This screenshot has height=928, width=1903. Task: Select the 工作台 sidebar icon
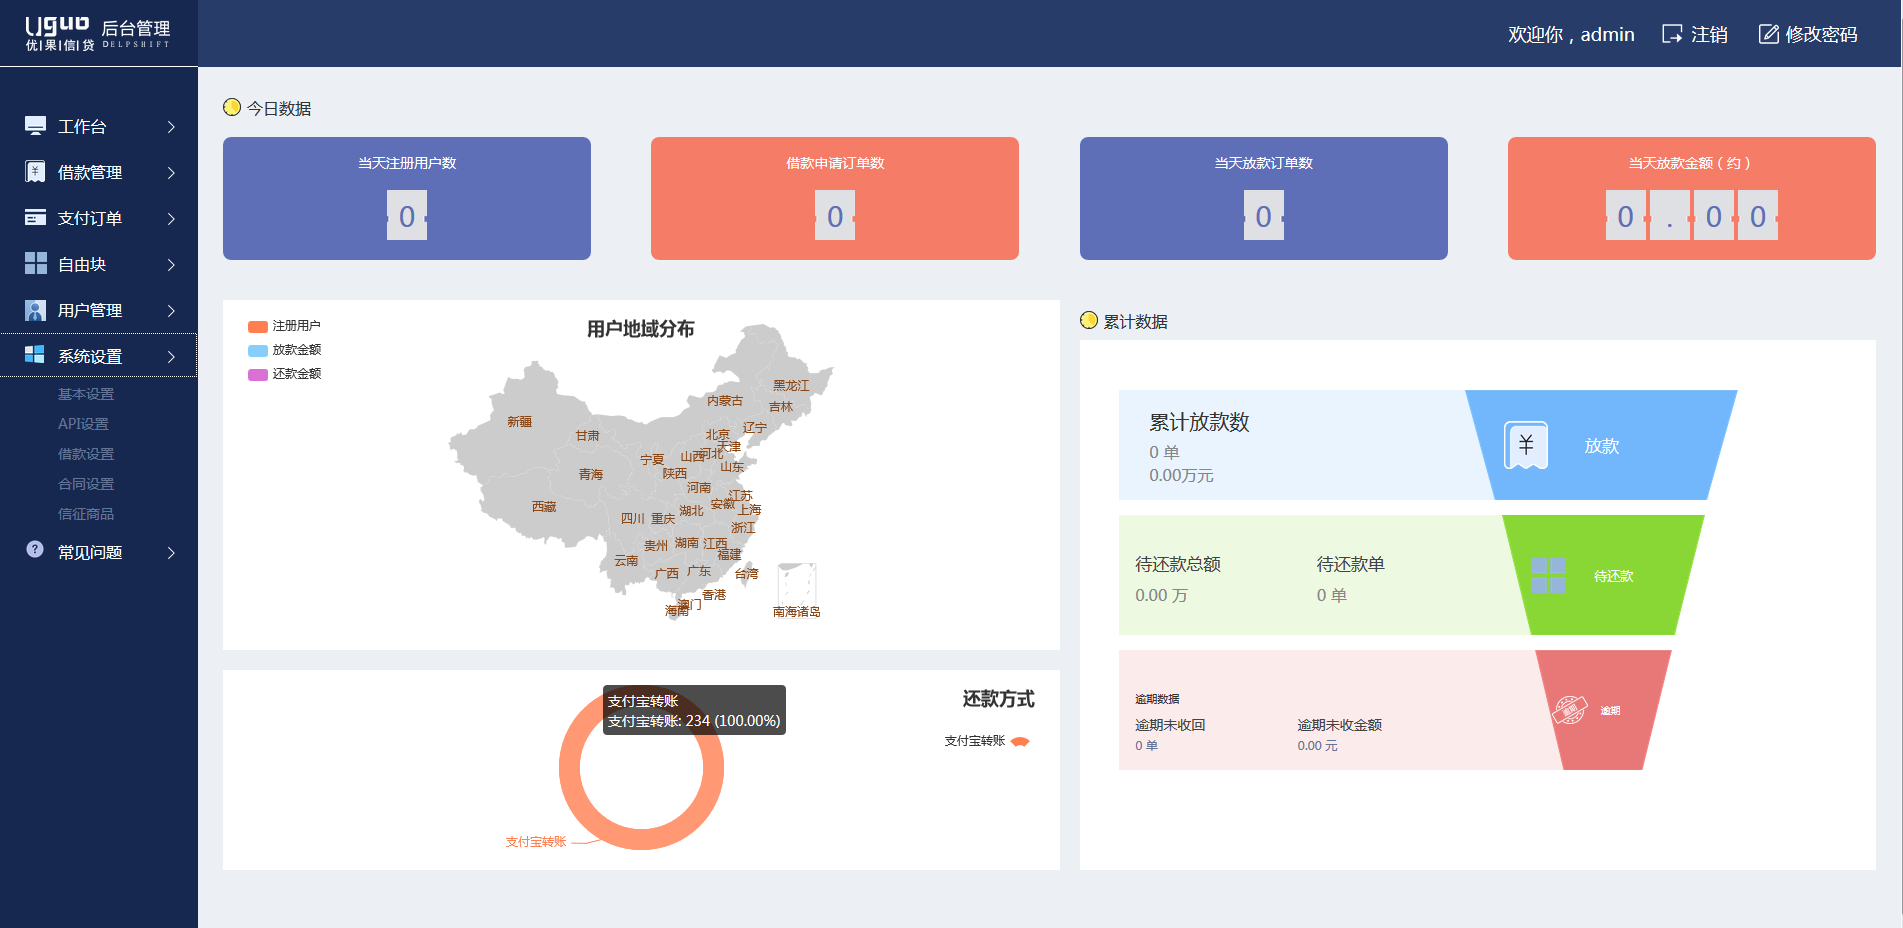coord(35,125)
